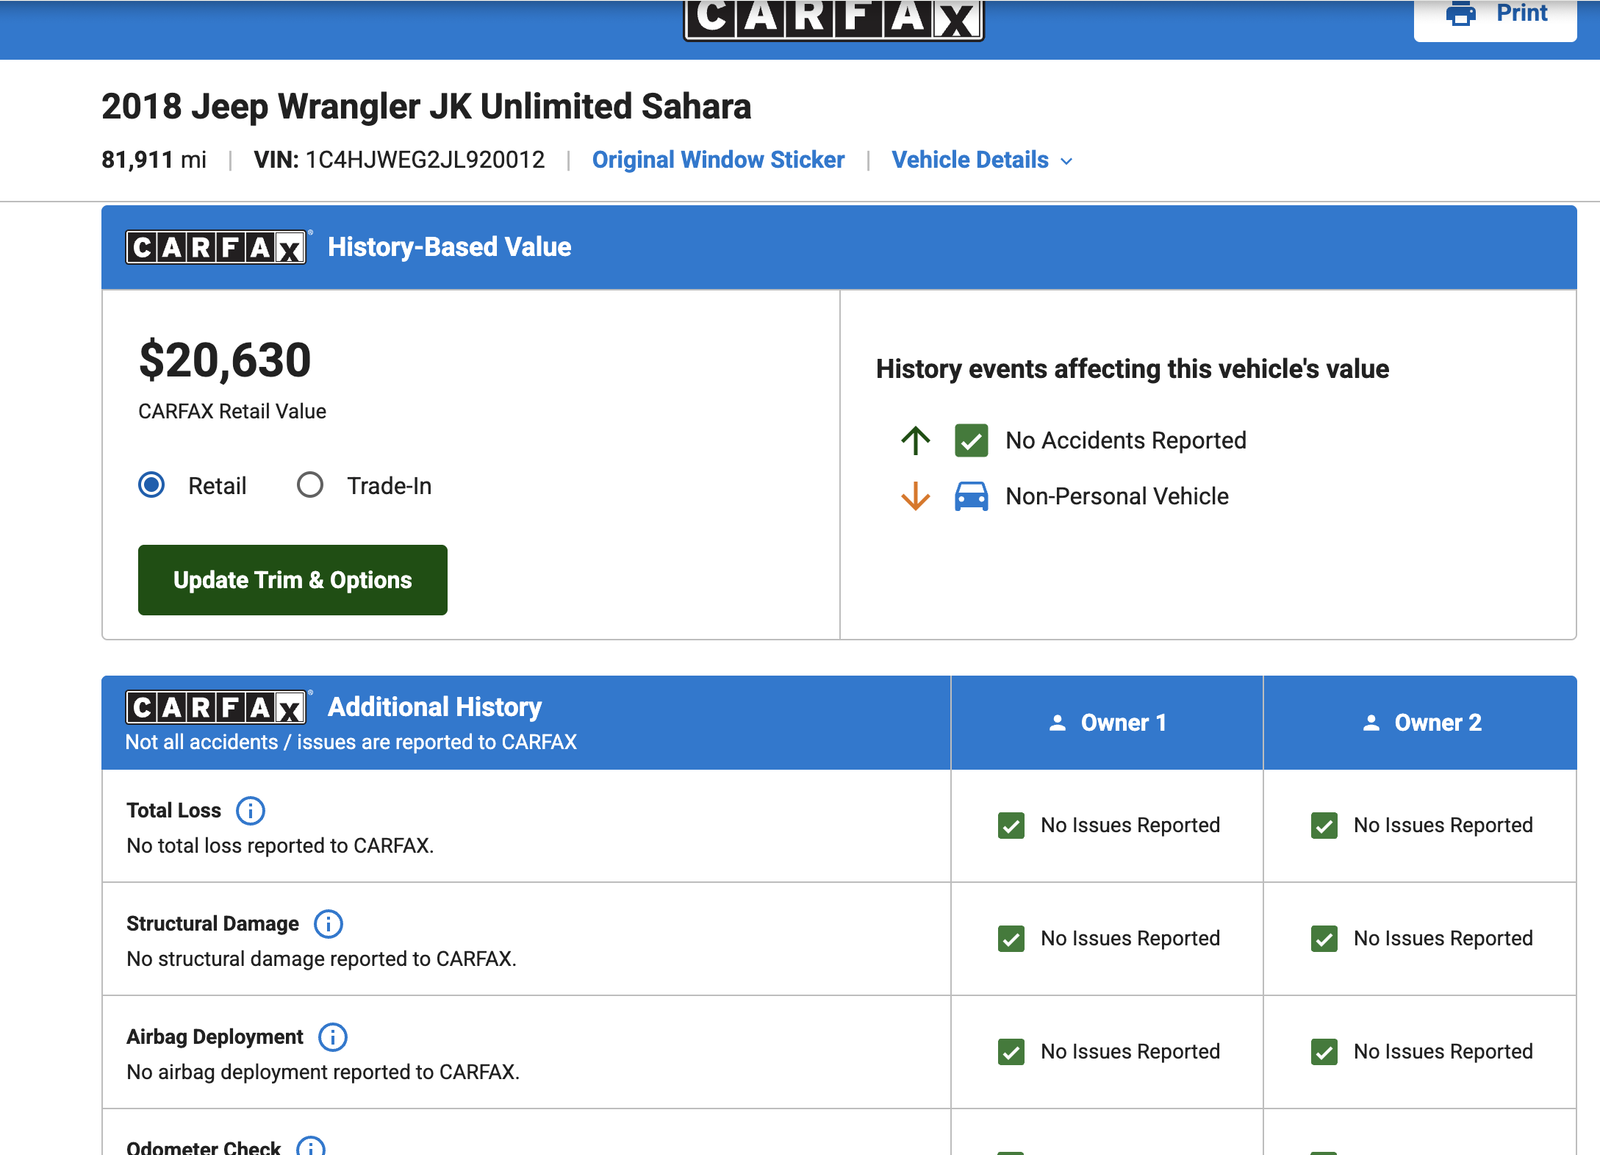The image size is (1600, 1155).
Task: Click 'No total loss reported to CARFAX.' text
Action: [x=280, y=846]
